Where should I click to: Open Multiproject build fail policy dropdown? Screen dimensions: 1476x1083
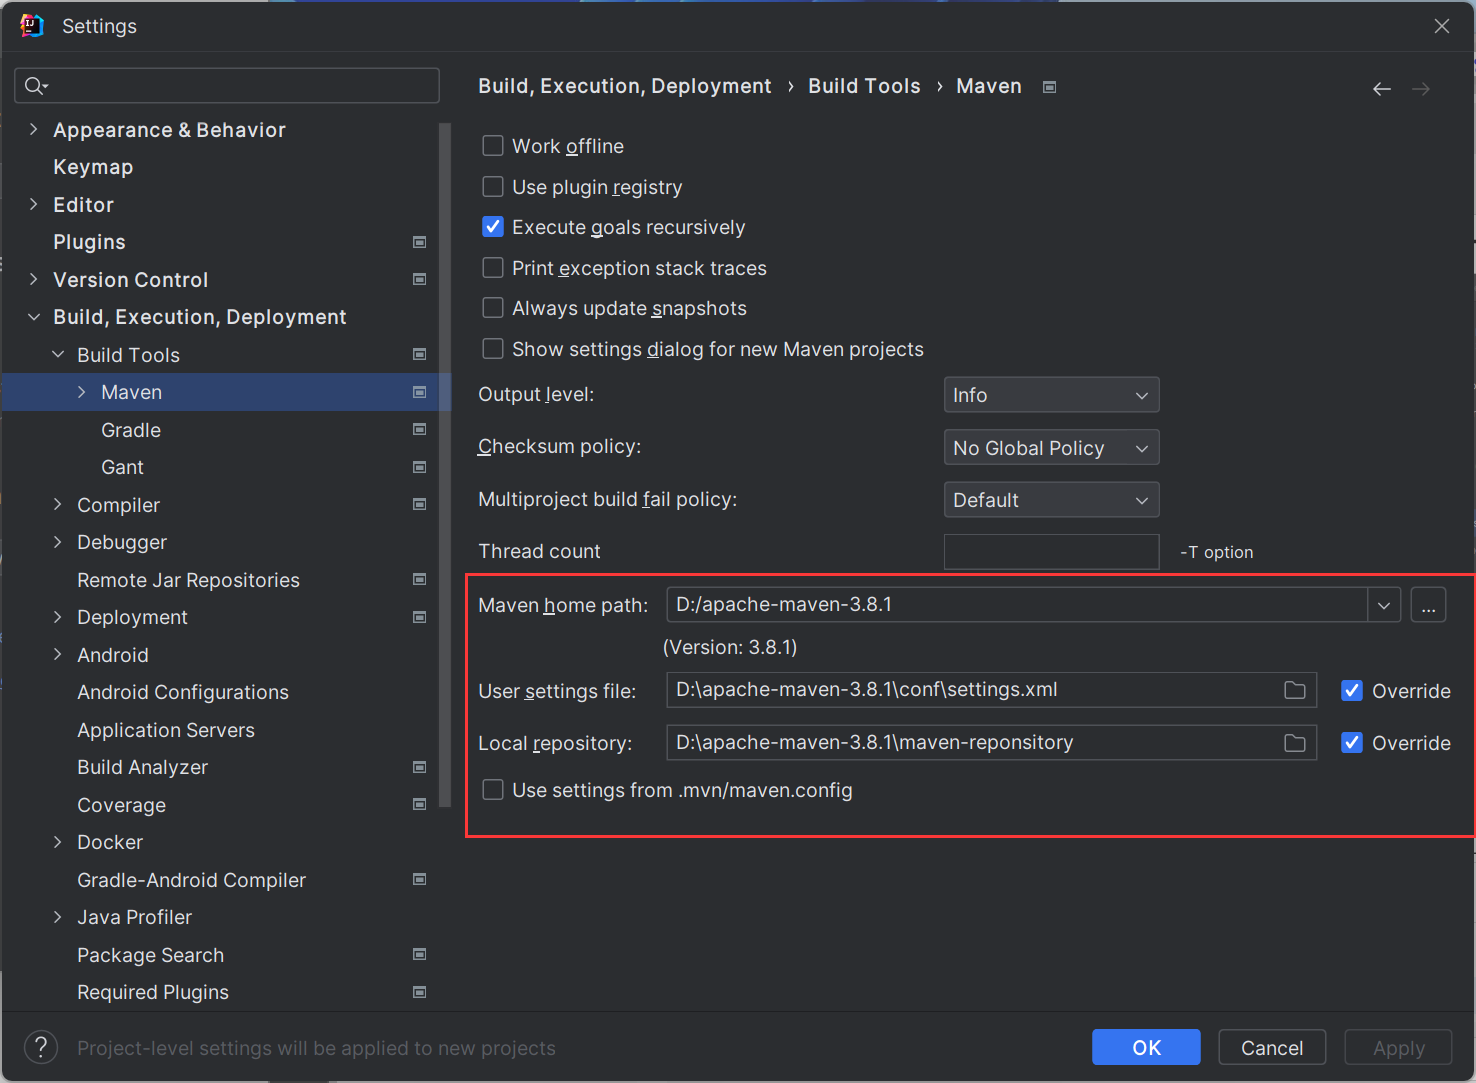(1052, 500)
